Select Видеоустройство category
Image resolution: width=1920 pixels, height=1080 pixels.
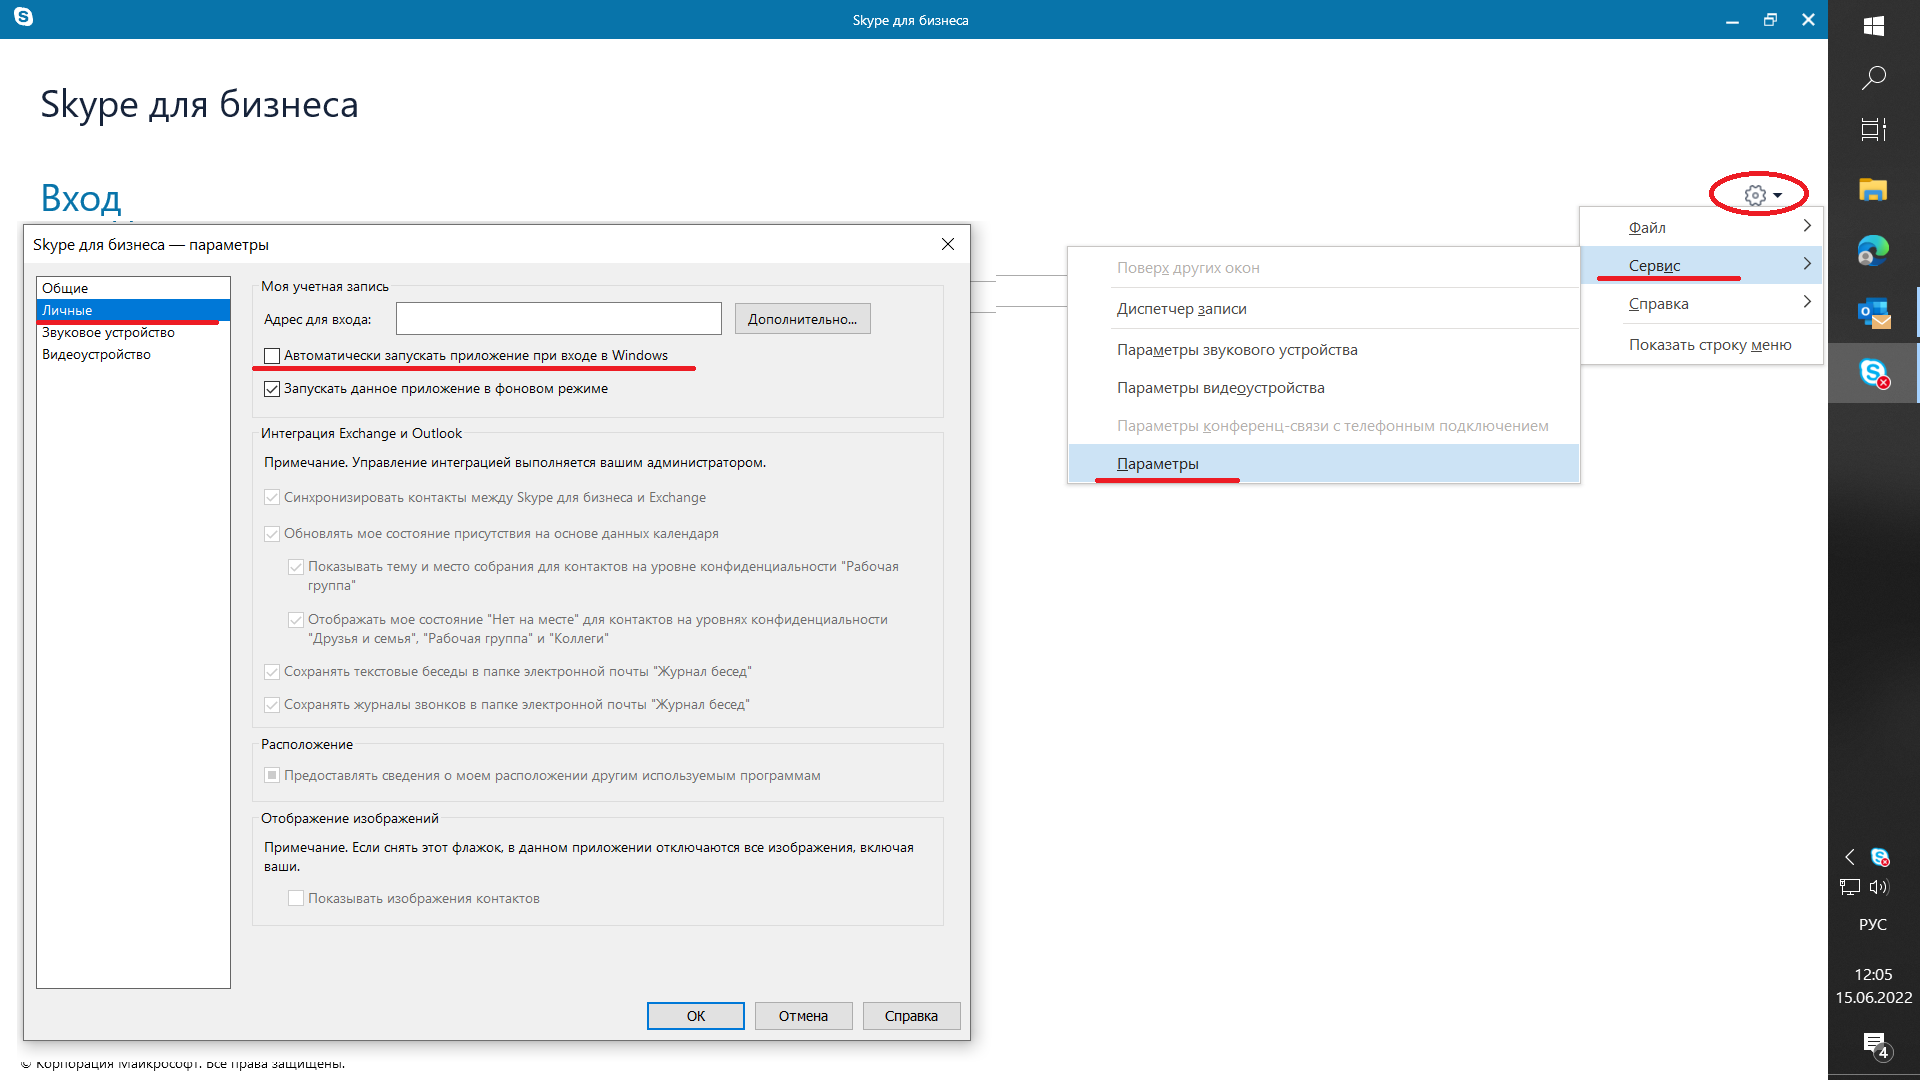point(133,354)
